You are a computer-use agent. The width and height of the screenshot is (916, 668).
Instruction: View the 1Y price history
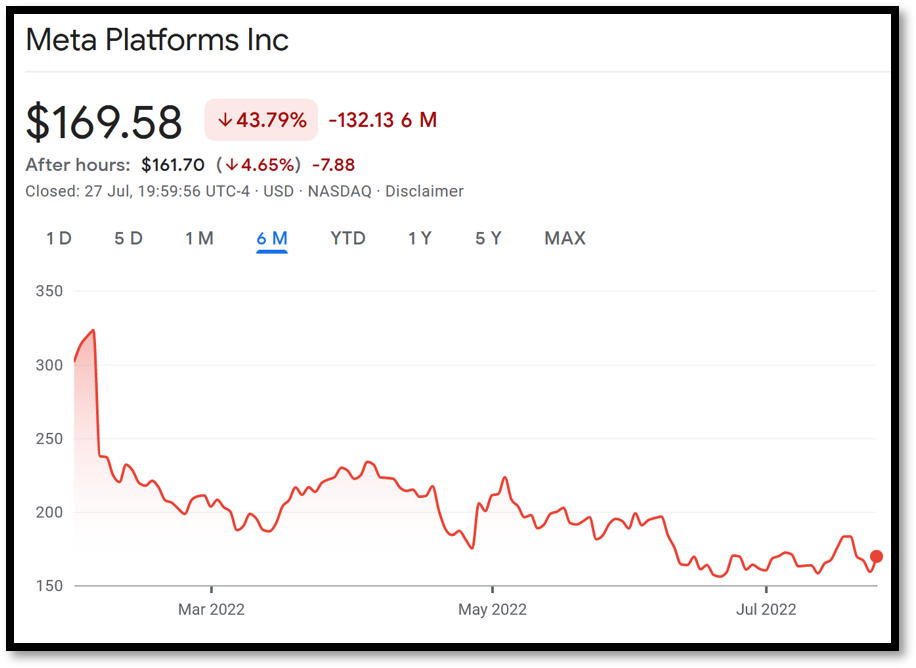(x=420, y=238)
